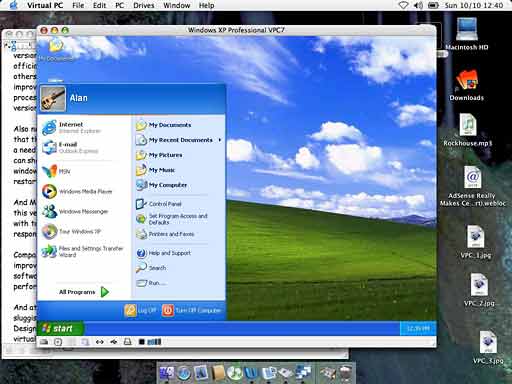This screenshot has width=512, height=384.
Task: Open the File menu
Action: [78, 5]
